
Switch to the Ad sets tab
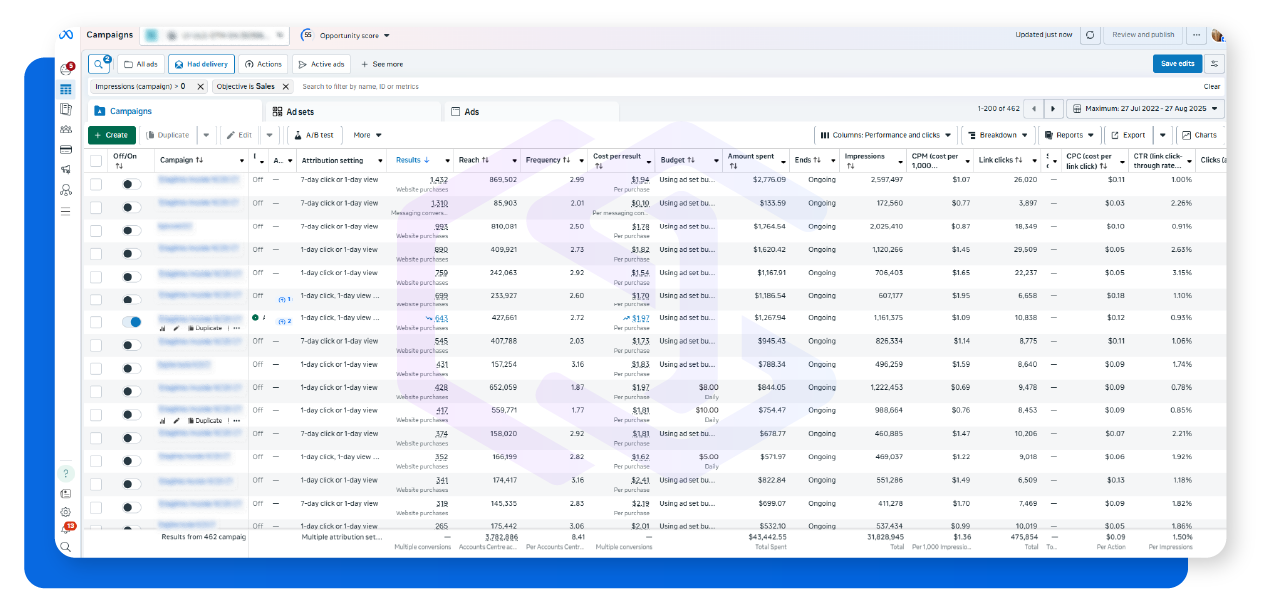[300, 112]
